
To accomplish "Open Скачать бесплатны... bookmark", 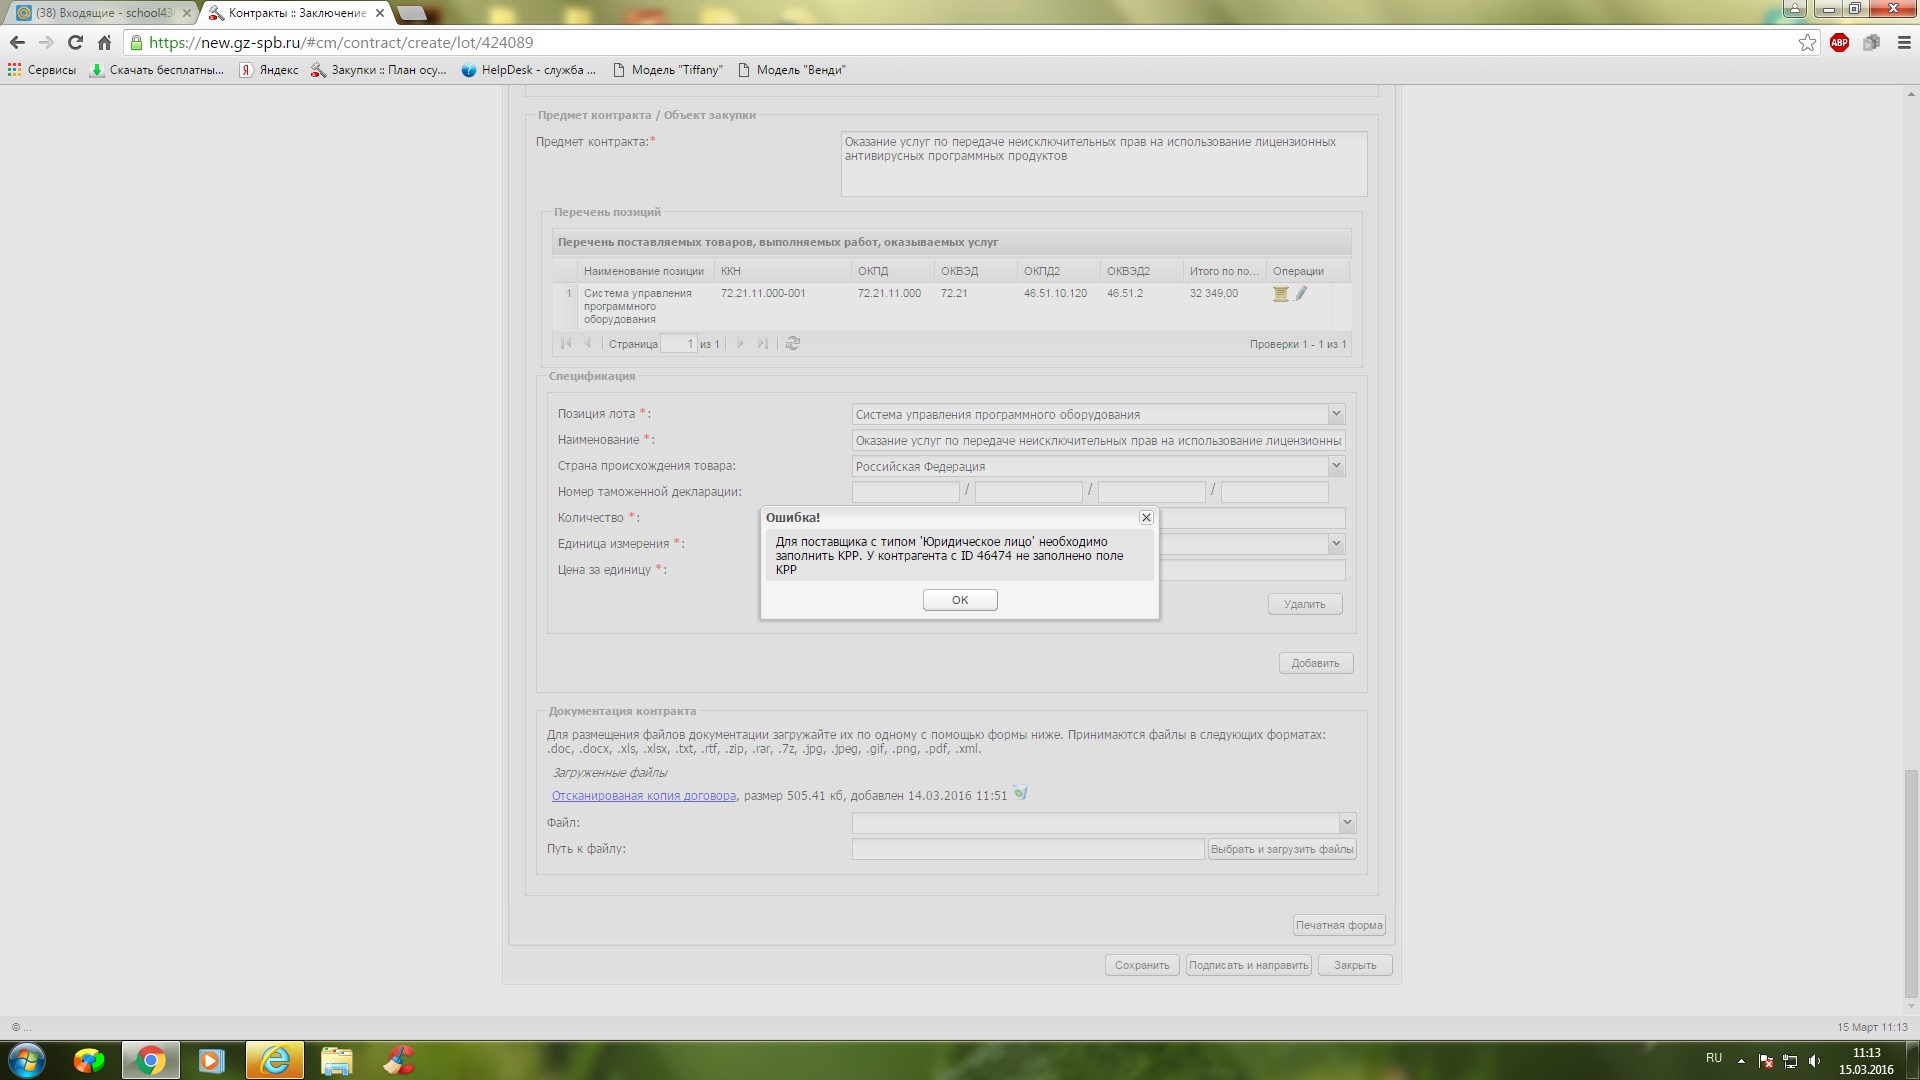I will 157,70.
